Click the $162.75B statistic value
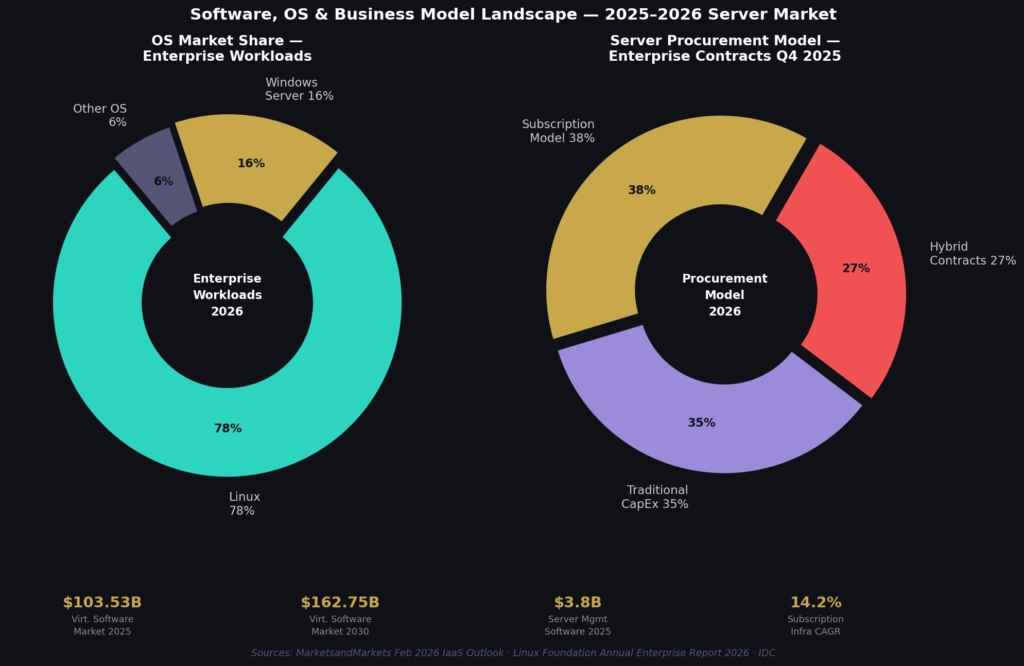The width and height of the screenshot is (1024, 666). 340,602
